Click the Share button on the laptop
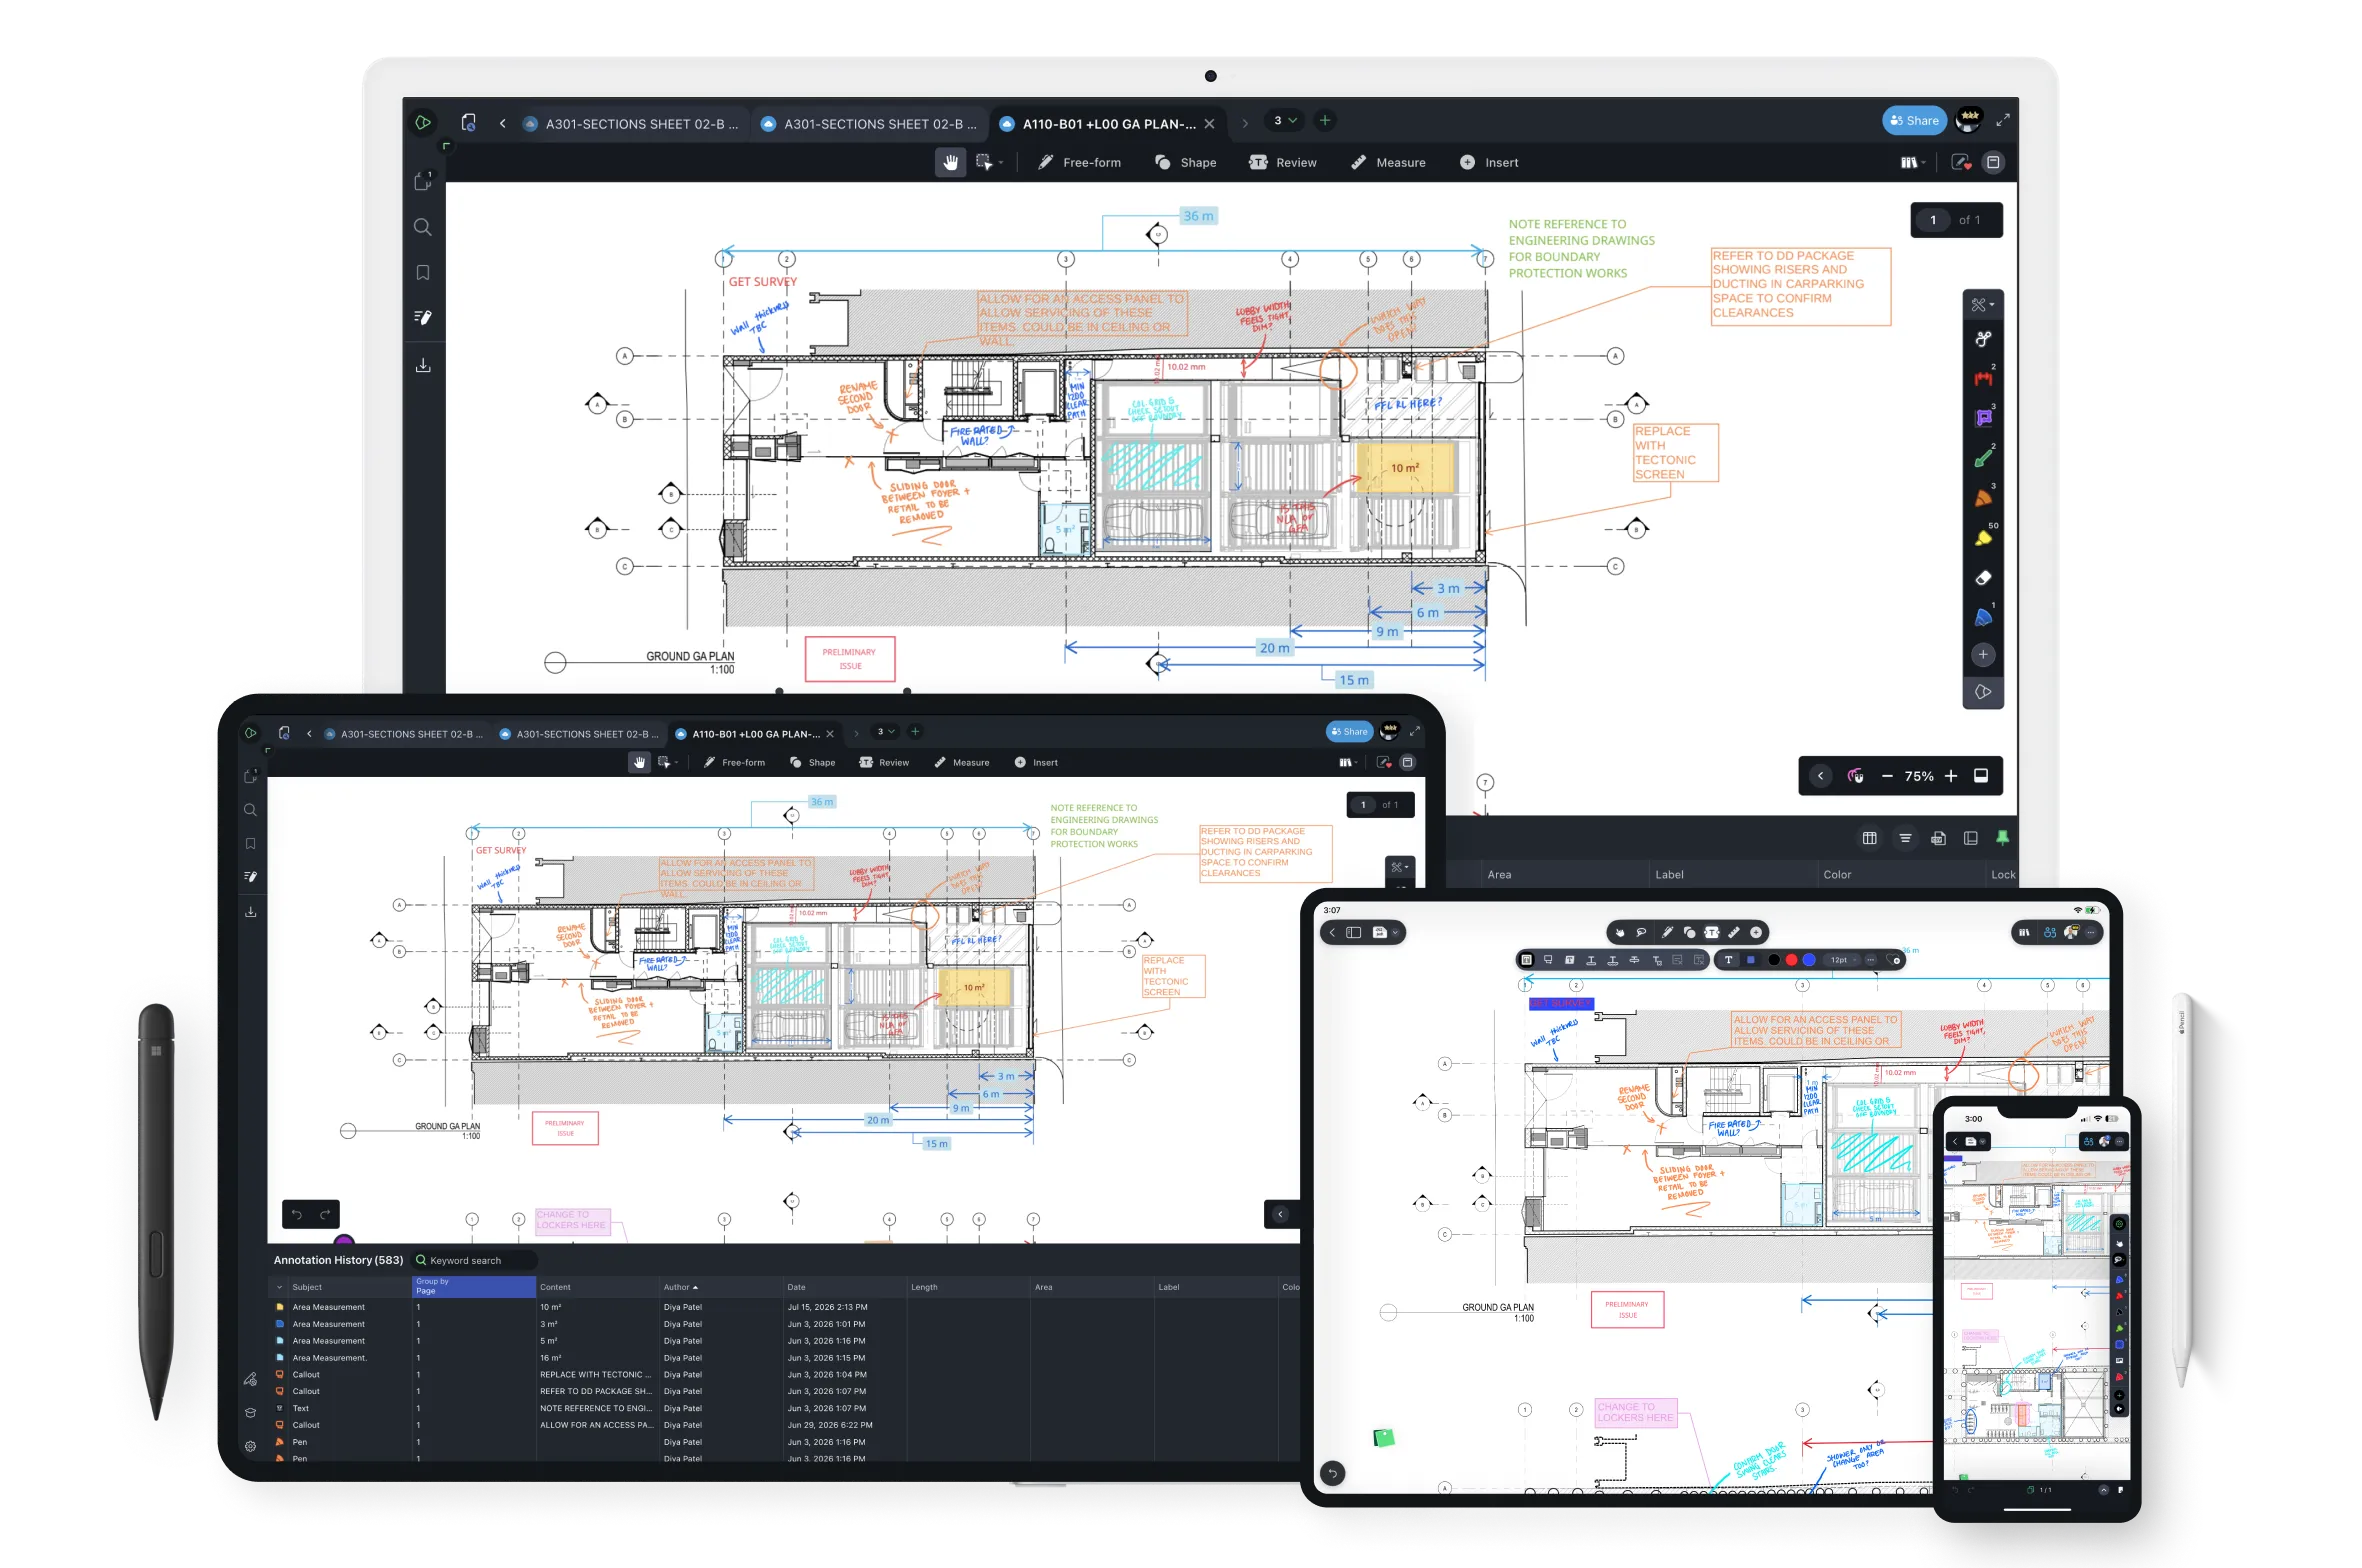This screenshot has height=1568, width=2362. coord(1913,121)
